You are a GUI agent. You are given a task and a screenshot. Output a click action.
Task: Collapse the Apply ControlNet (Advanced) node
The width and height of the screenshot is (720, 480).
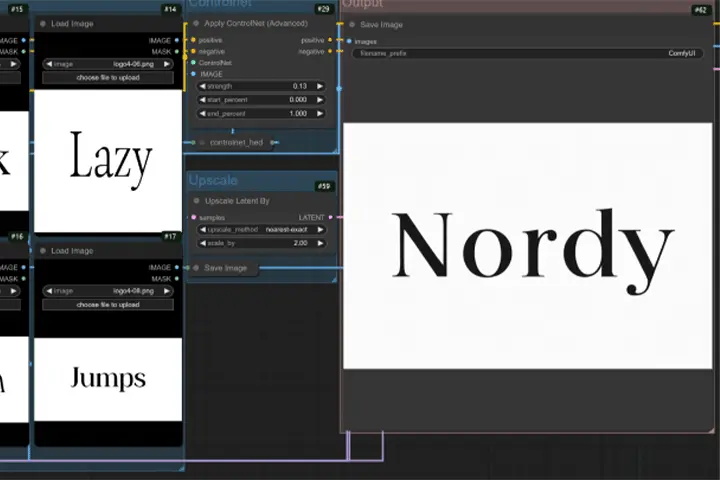click(x=196, y=23)
